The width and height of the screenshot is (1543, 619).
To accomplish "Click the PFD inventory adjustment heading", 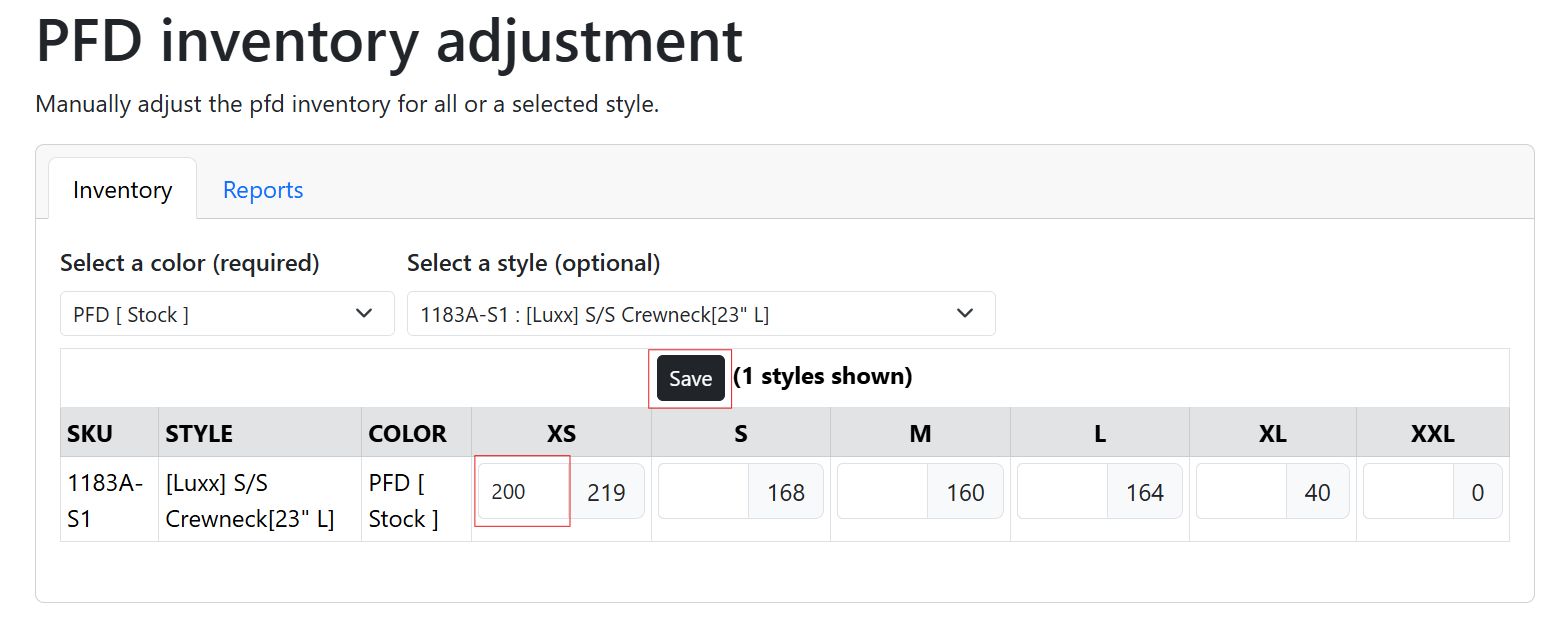I will [x=388, y=41].
